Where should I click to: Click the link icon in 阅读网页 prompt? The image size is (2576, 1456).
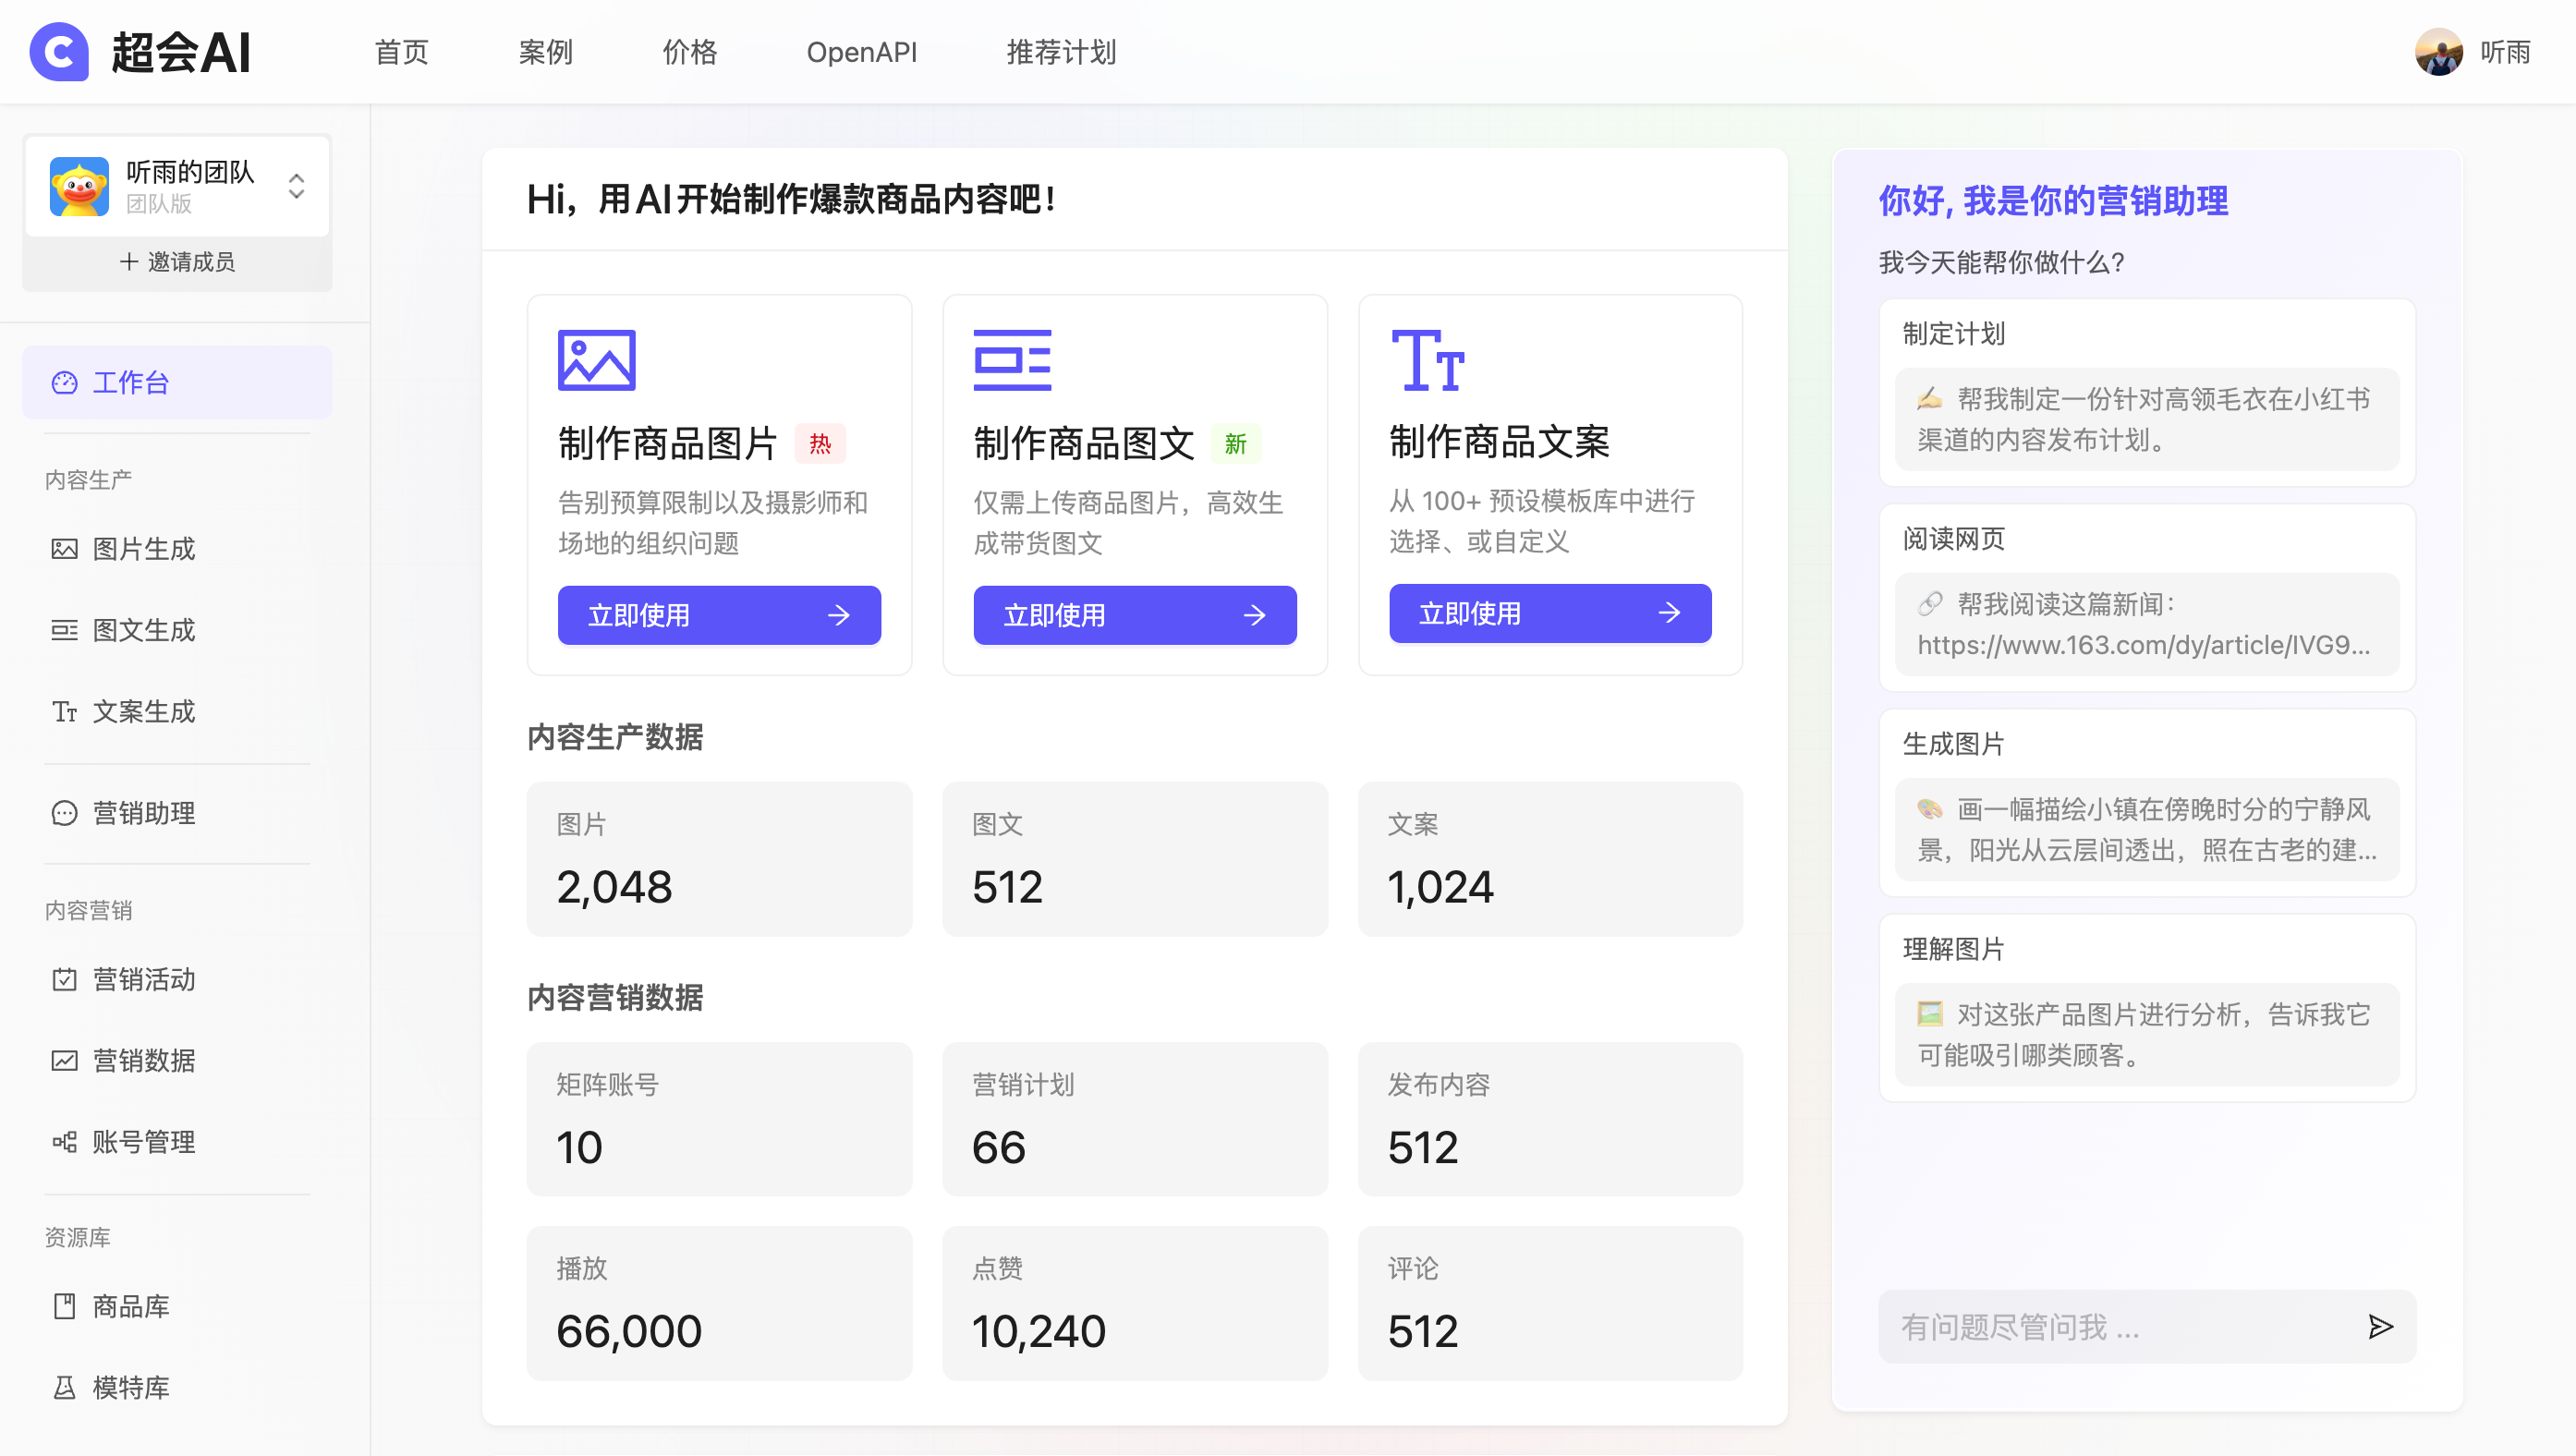[x=1930, y=604]
